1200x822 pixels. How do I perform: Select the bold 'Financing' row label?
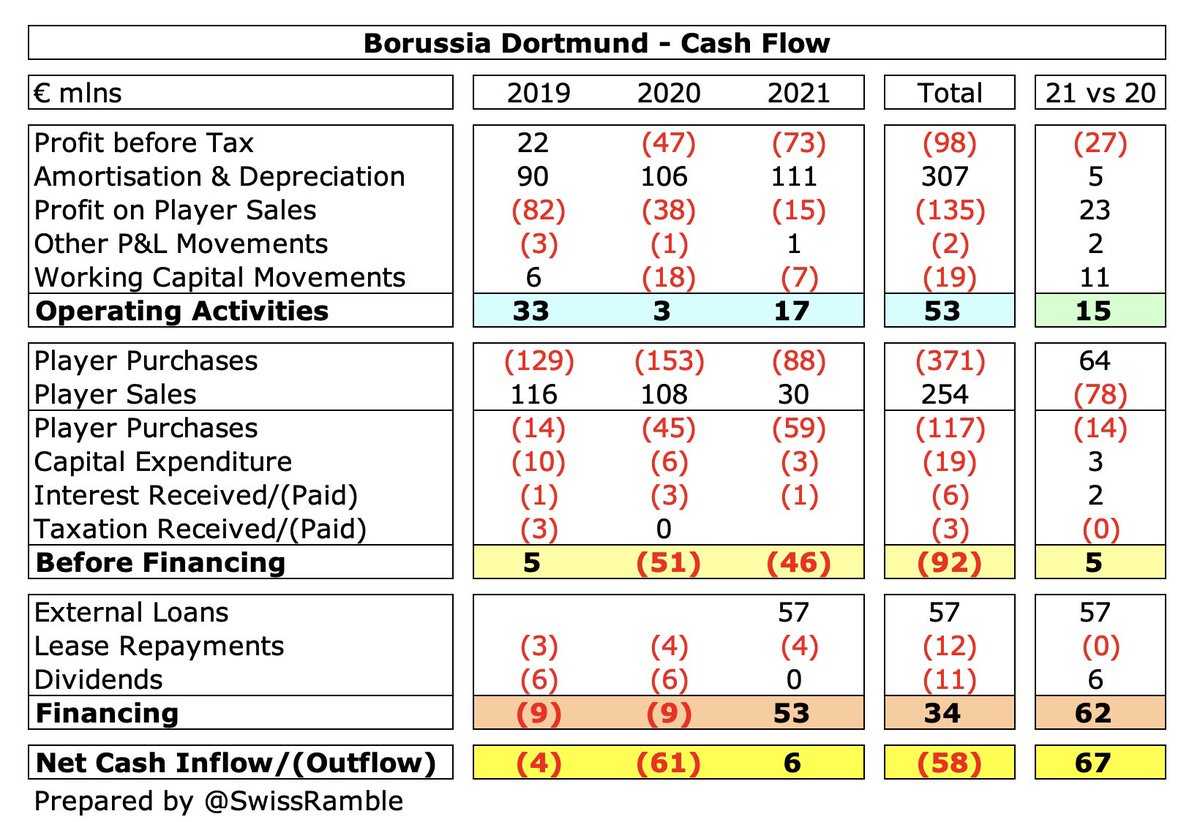107,713
